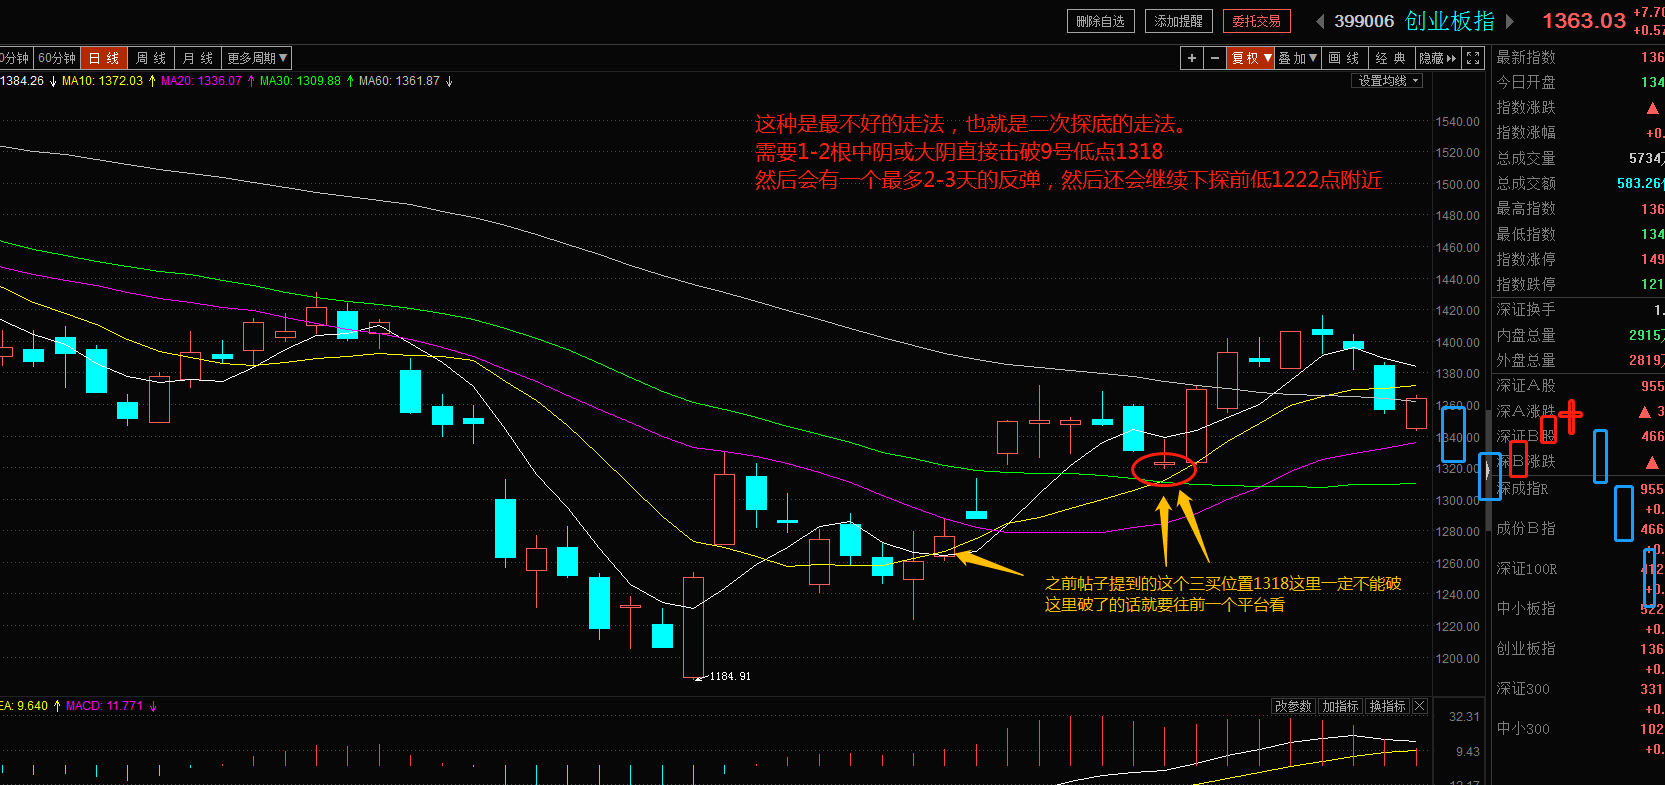Close the MACD indicator panel
Viewport: 1665px width, 785px height.
(x=1420, y=706)
